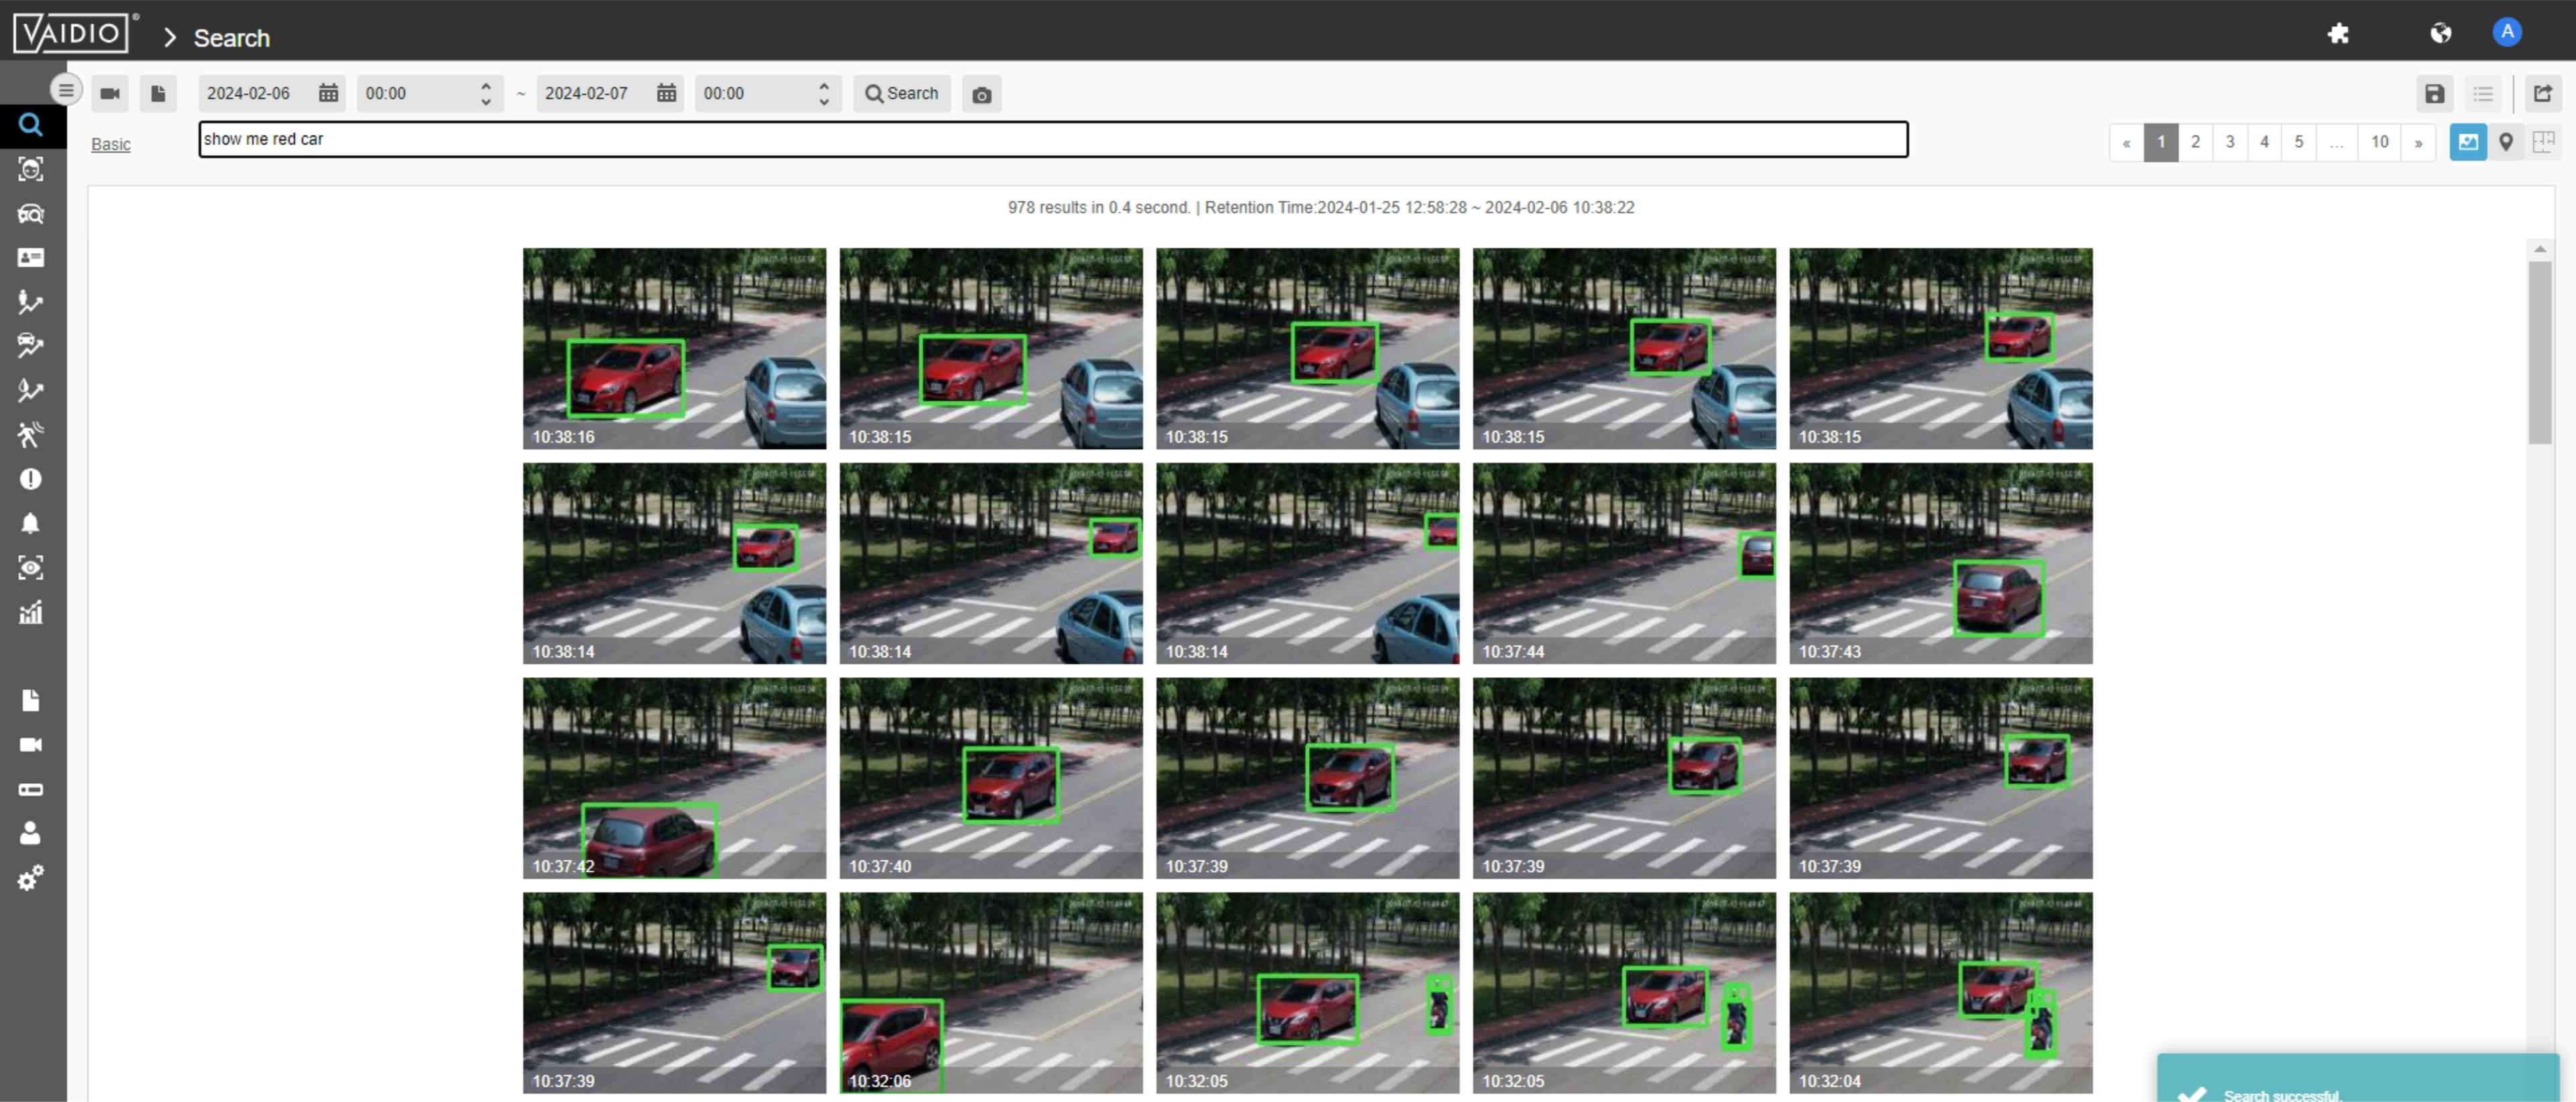Click the Basic search mode link
Image resolution: width=2576 pixels, height=1102 pixels.
[x=110, y=145]
